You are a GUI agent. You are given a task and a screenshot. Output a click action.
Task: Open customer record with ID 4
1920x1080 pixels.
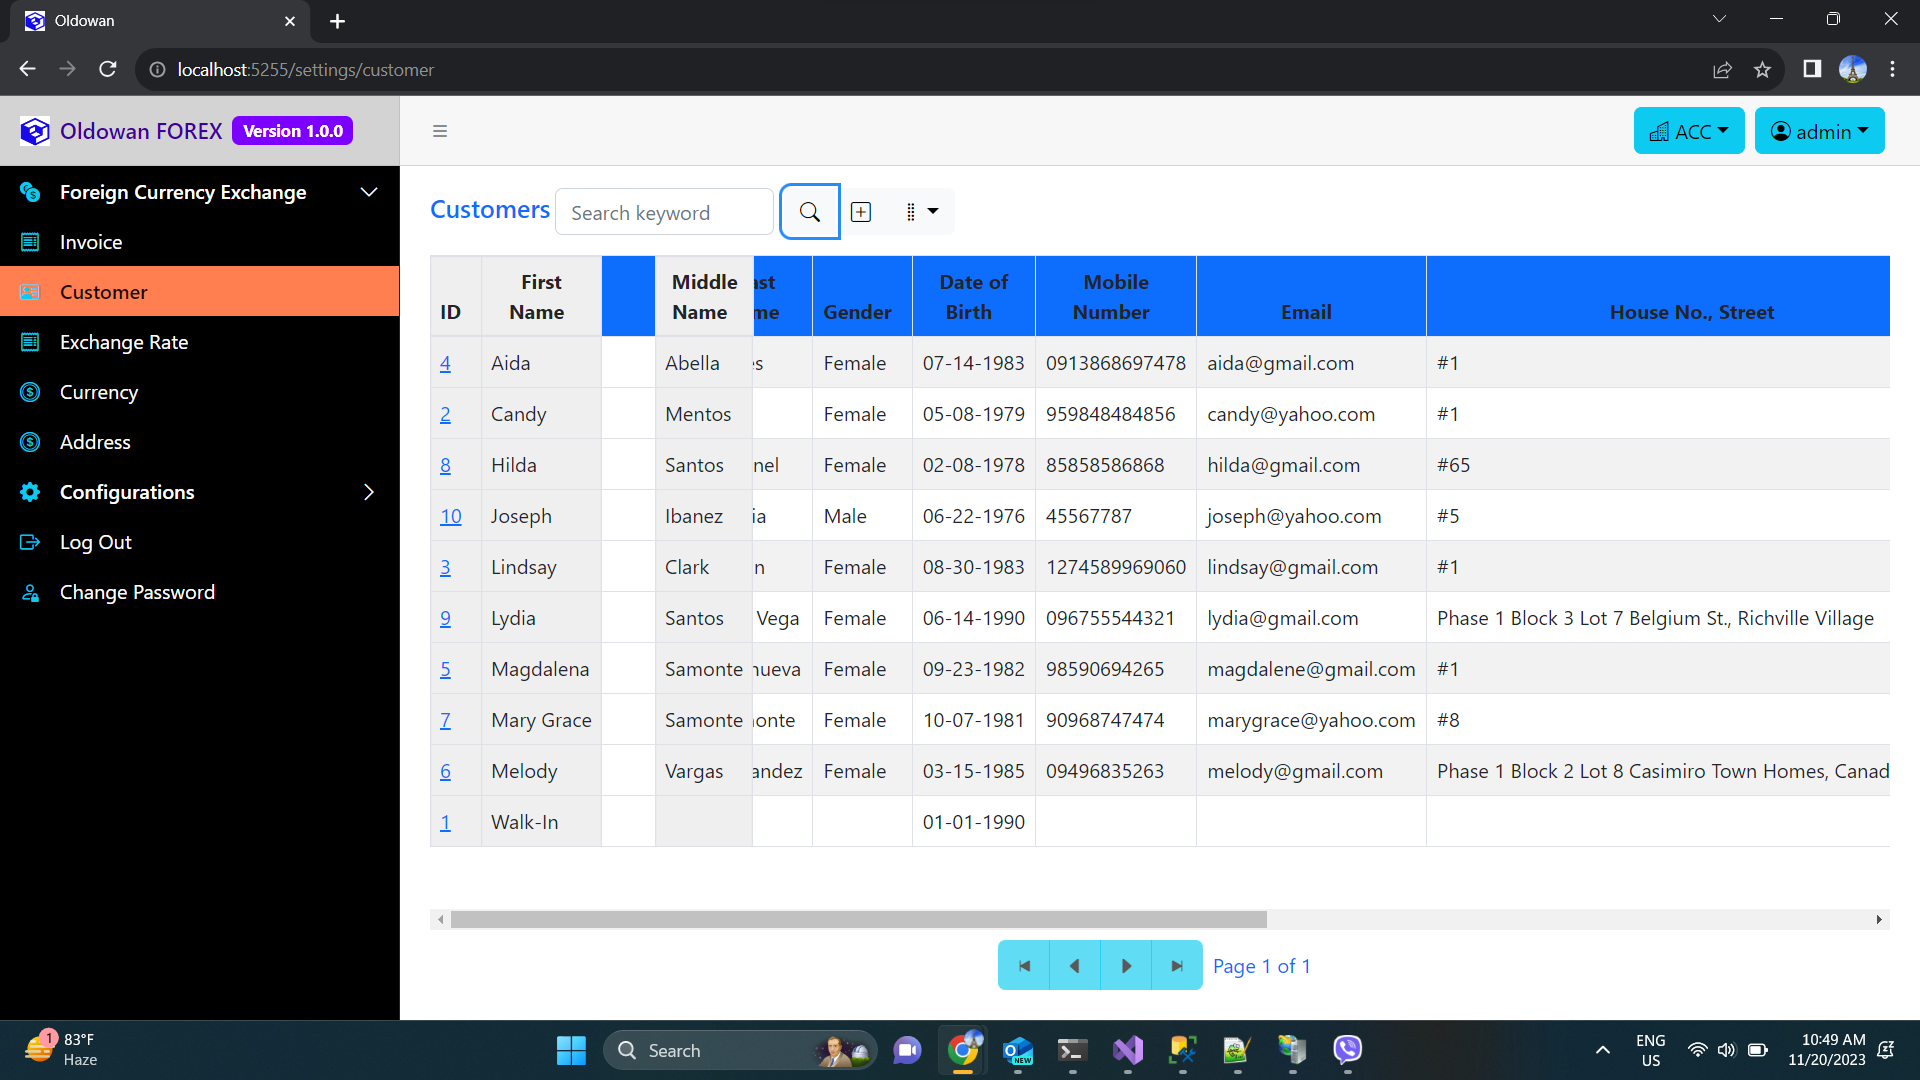446,362
